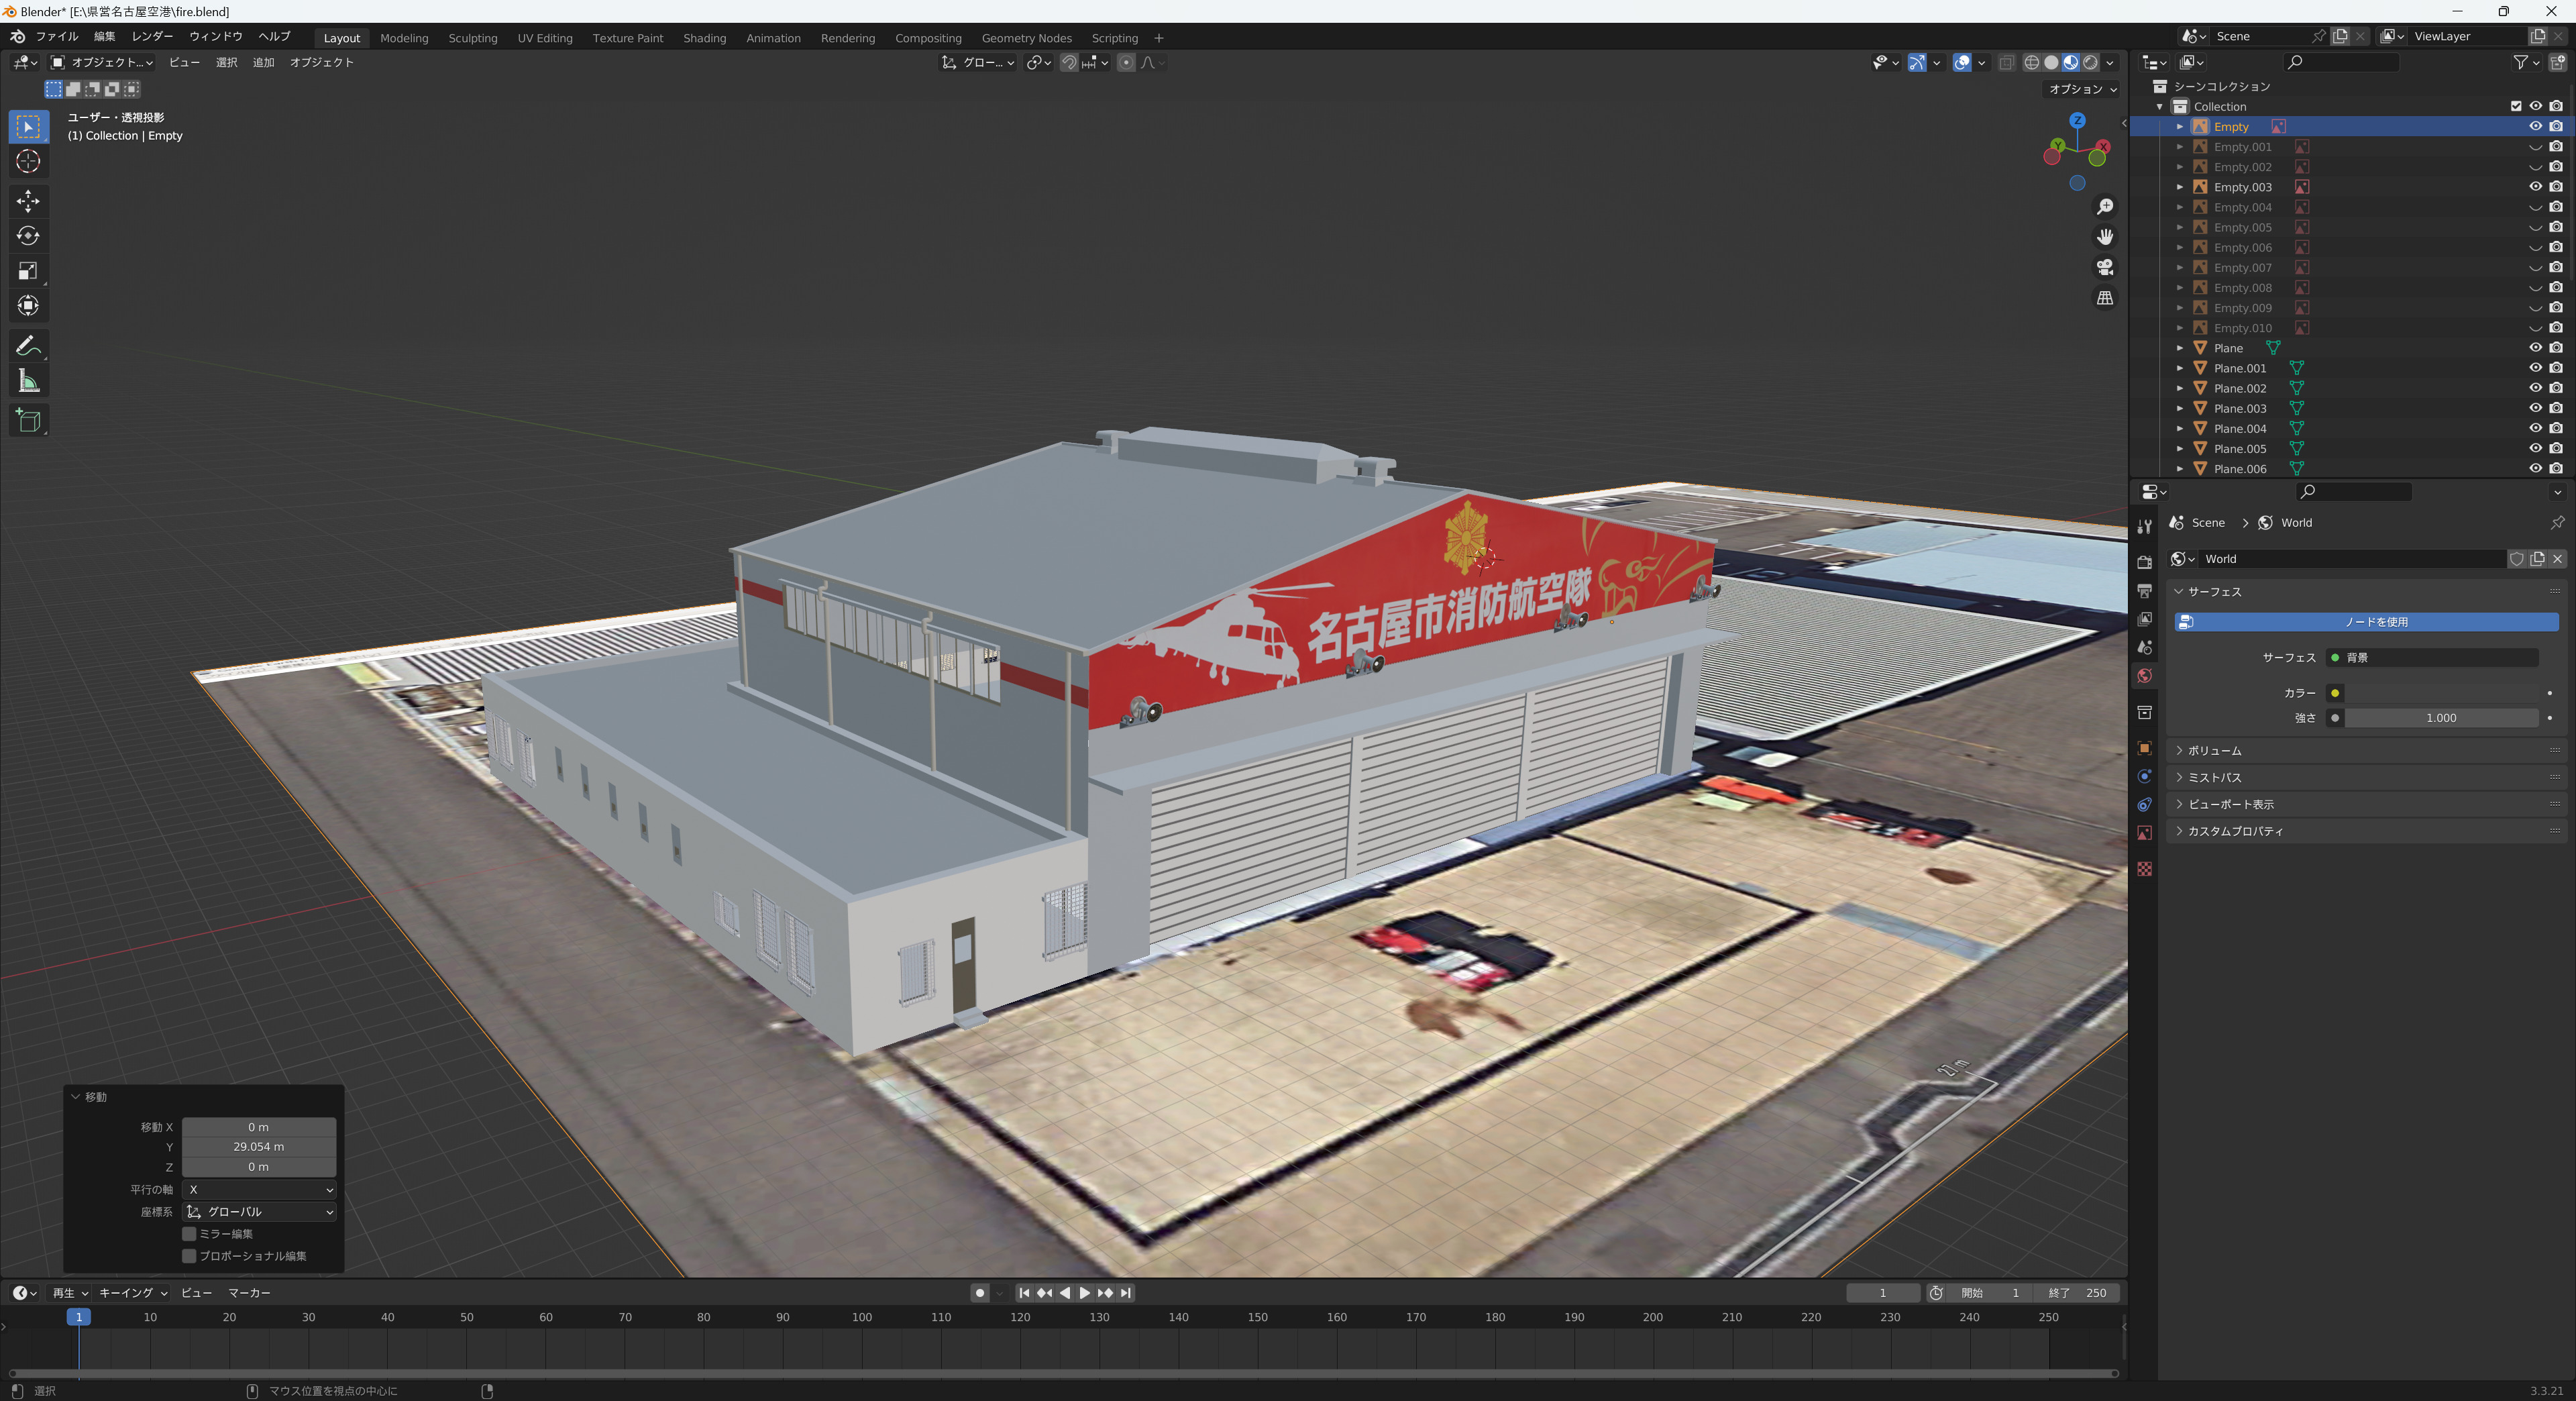Switch to the UV Editing workspace tab
Screen dimensions: 2576x1401
click(545, 38)
